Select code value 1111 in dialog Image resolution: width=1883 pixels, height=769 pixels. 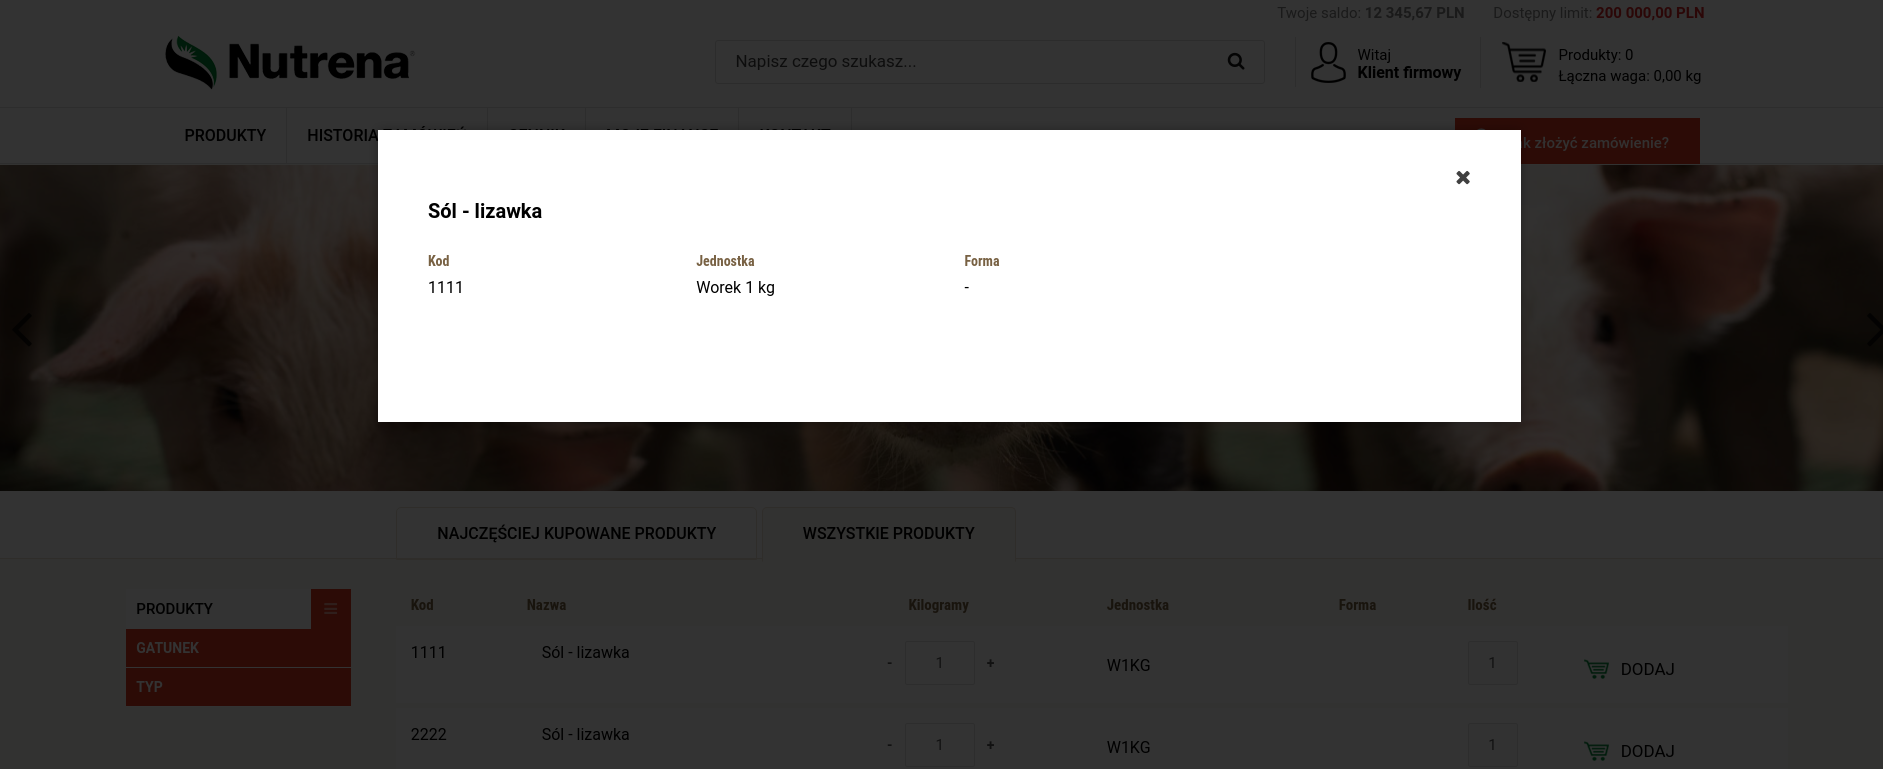(x=445, y=288)
